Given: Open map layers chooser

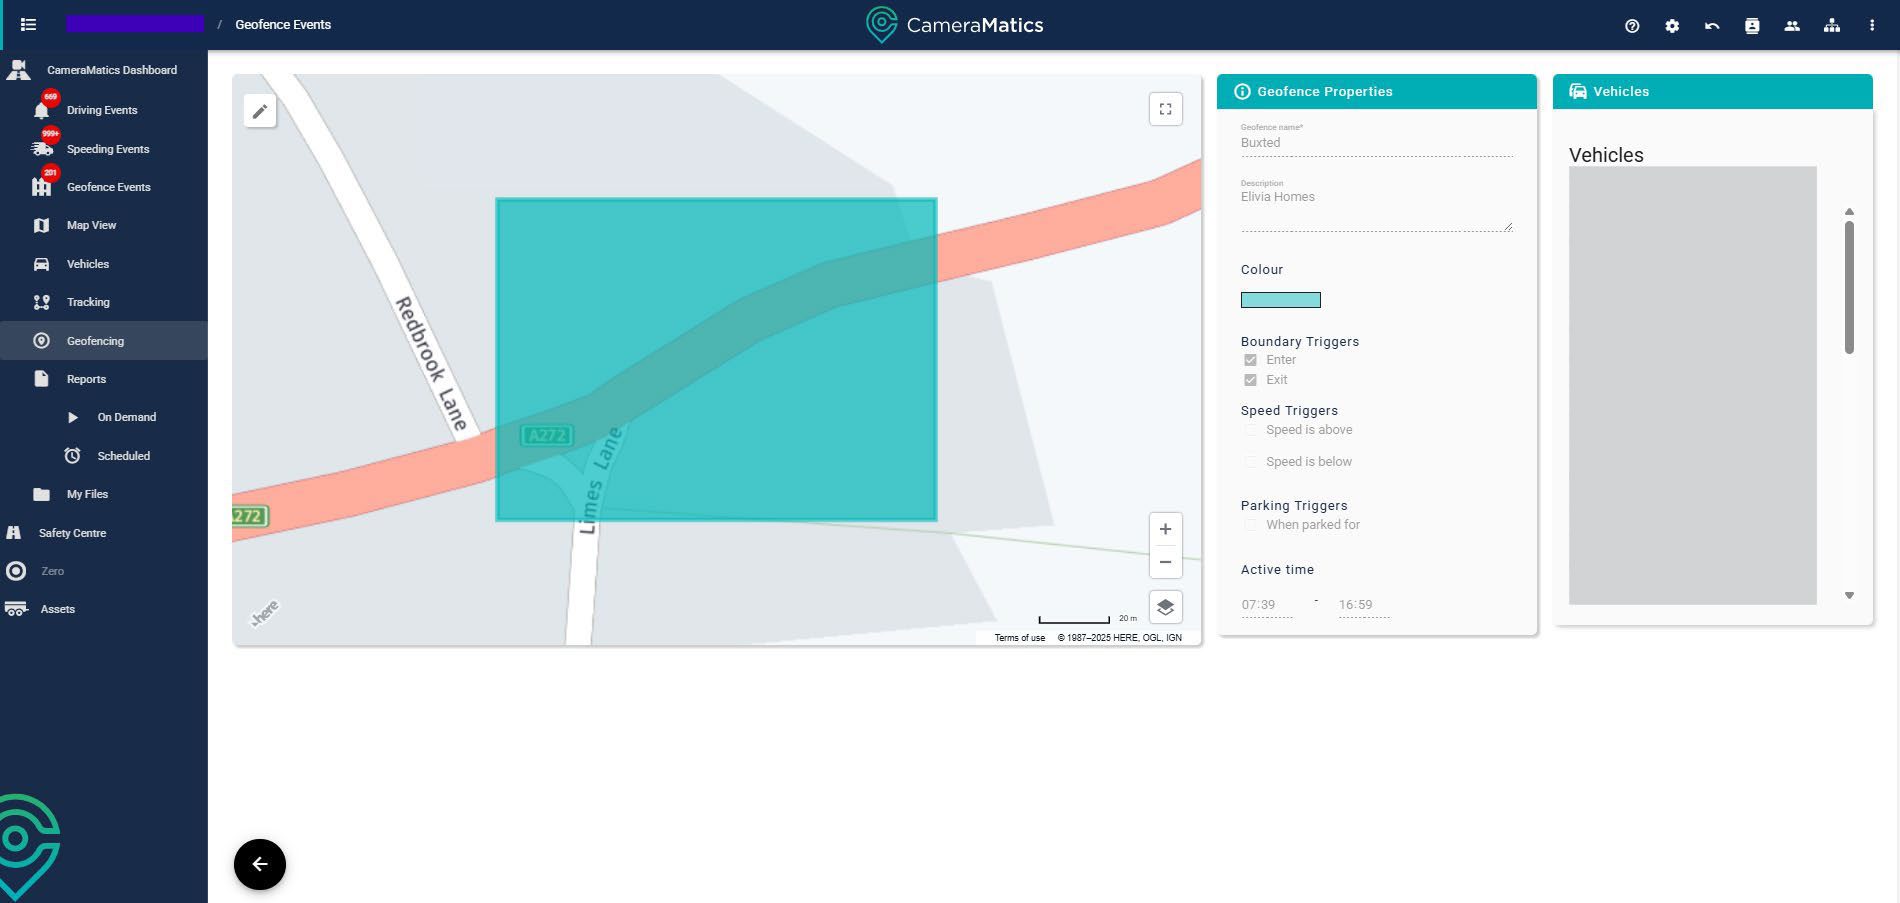Looking at the screenshot, I should pos(1165,607).
